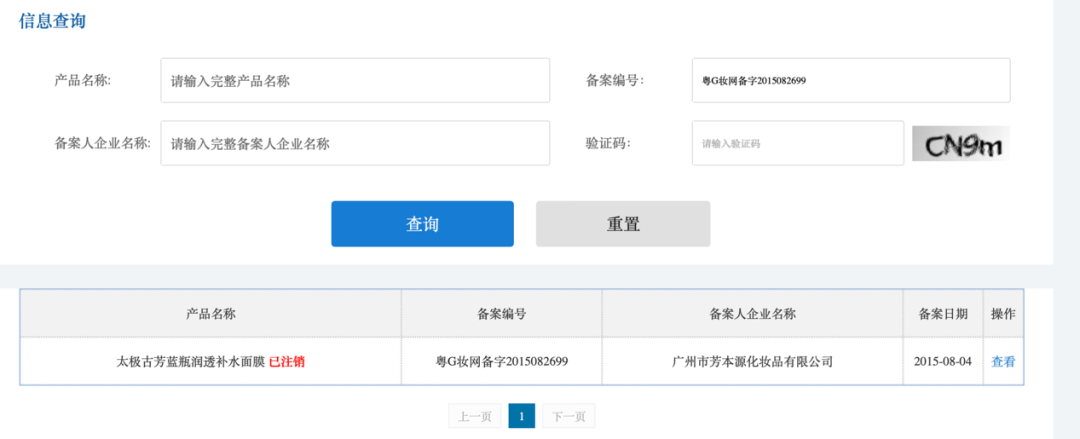Click product name 太极古芳蓝瓶润透补水面膜

191,361
